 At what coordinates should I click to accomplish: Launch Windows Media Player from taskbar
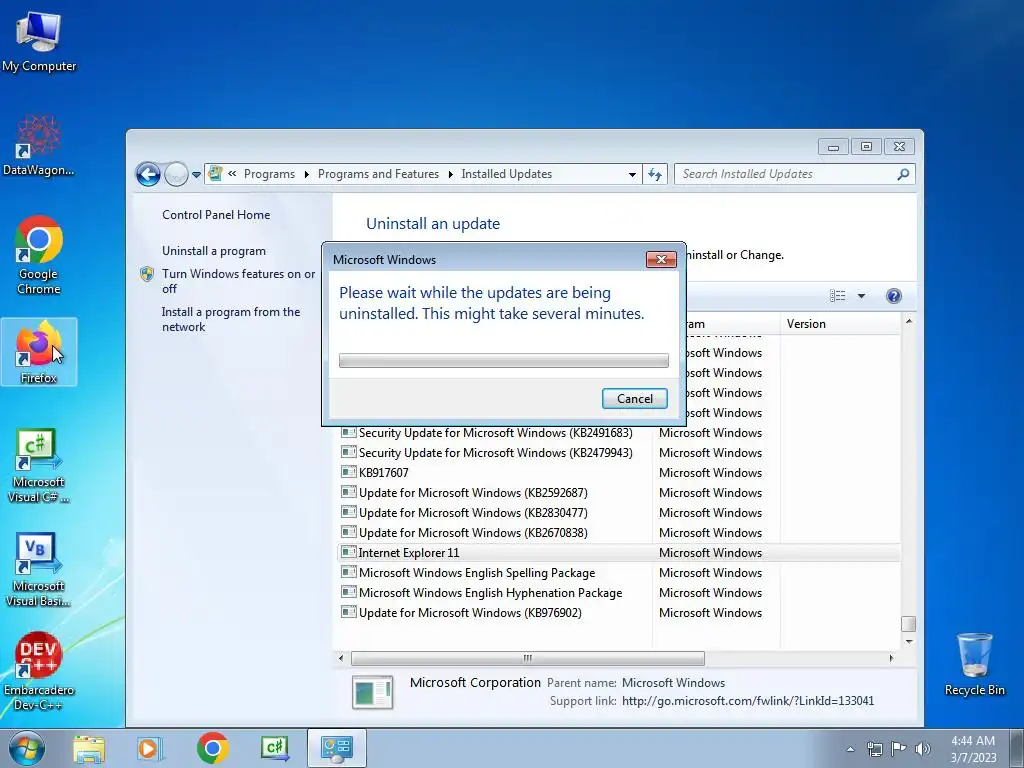[x=150, y=748]
